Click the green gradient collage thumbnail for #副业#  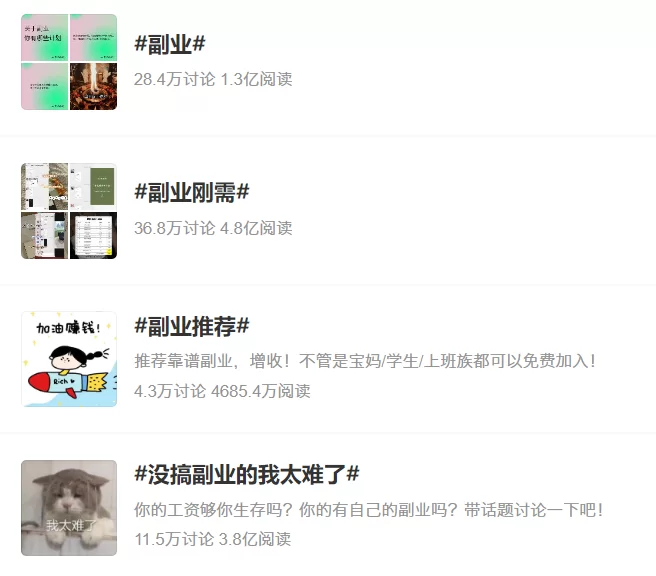[69, 62]
